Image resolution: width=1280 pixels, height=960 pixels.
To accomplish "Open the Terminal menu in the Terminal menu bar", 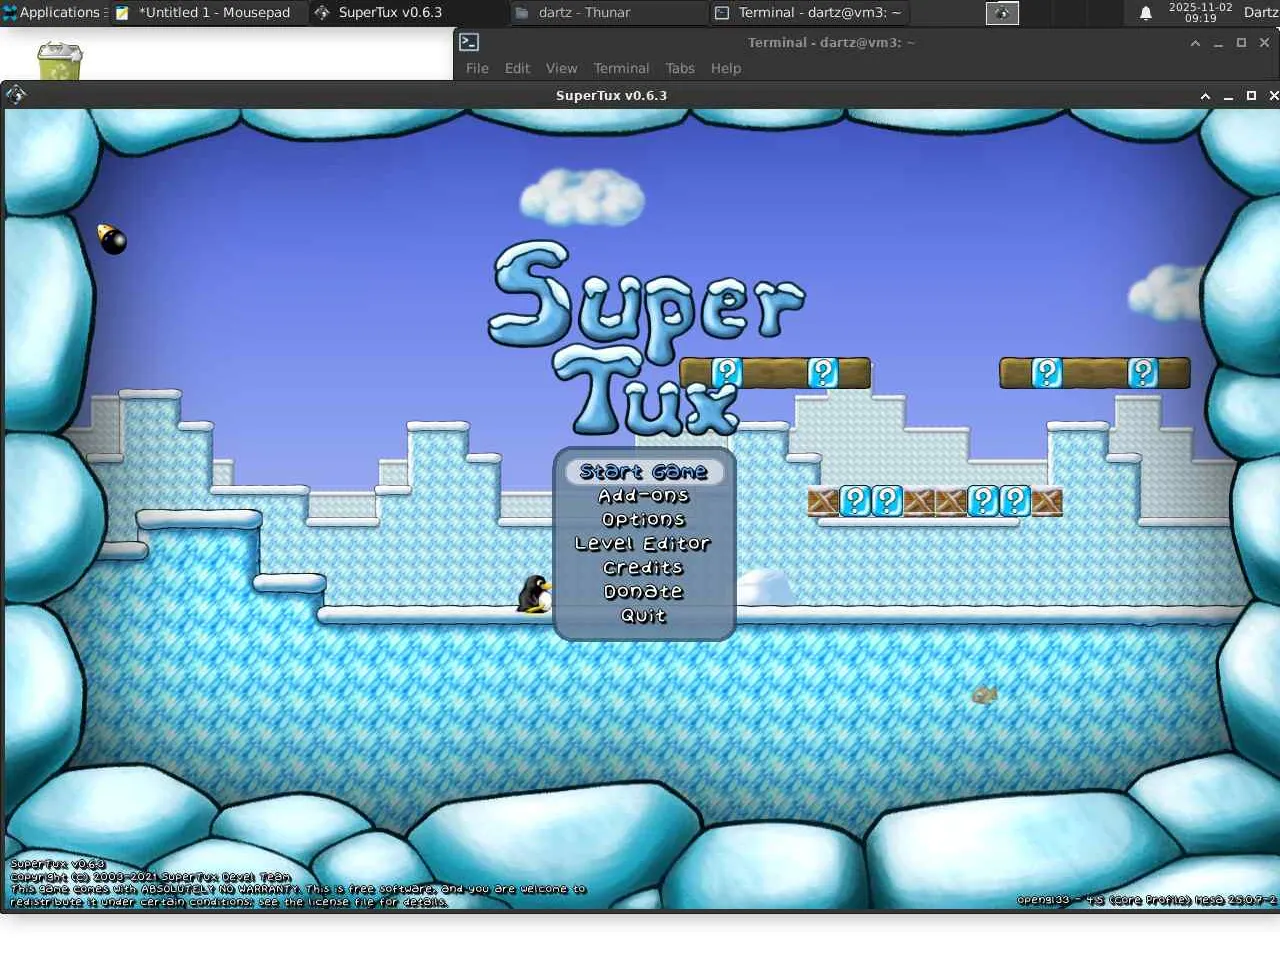I will click(x=621, y=68).
